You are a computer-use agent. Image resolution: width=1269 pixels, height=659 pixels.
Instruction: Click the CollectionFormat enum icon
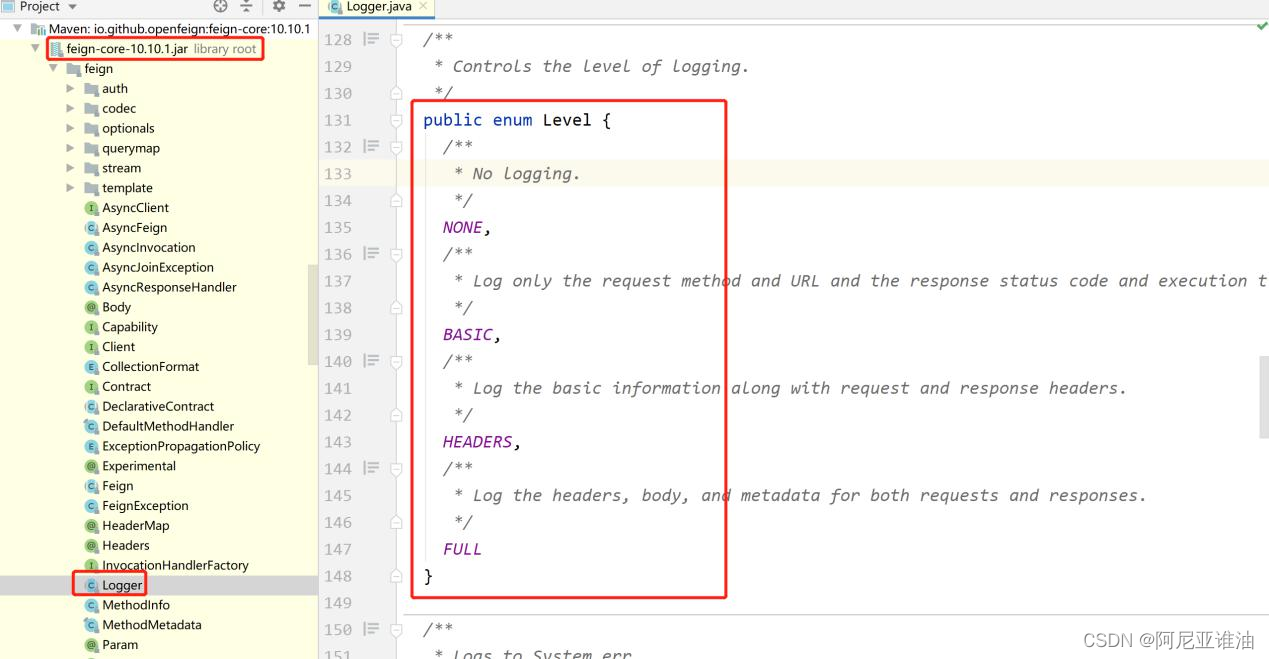[x=92, y=367]
